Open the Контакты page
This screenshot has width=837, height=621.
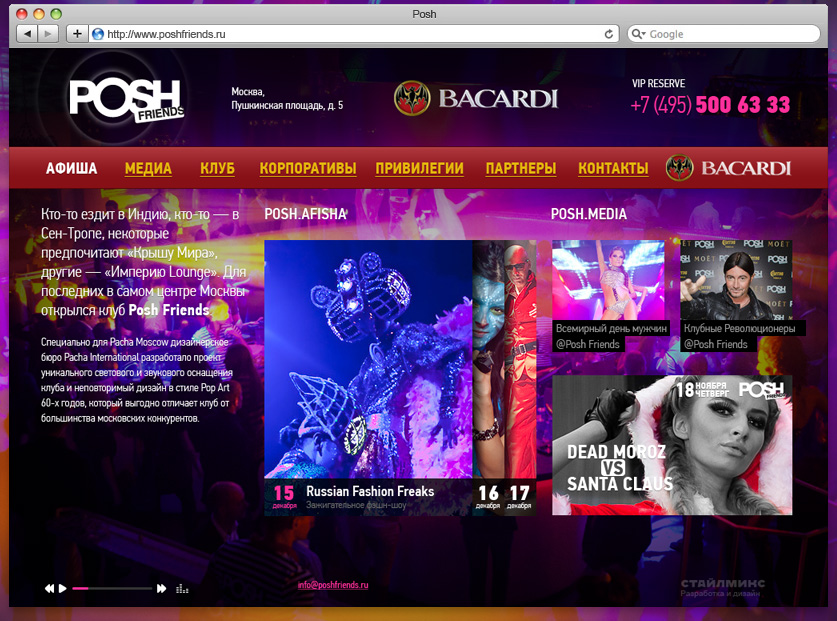click(x=609, y=168)
